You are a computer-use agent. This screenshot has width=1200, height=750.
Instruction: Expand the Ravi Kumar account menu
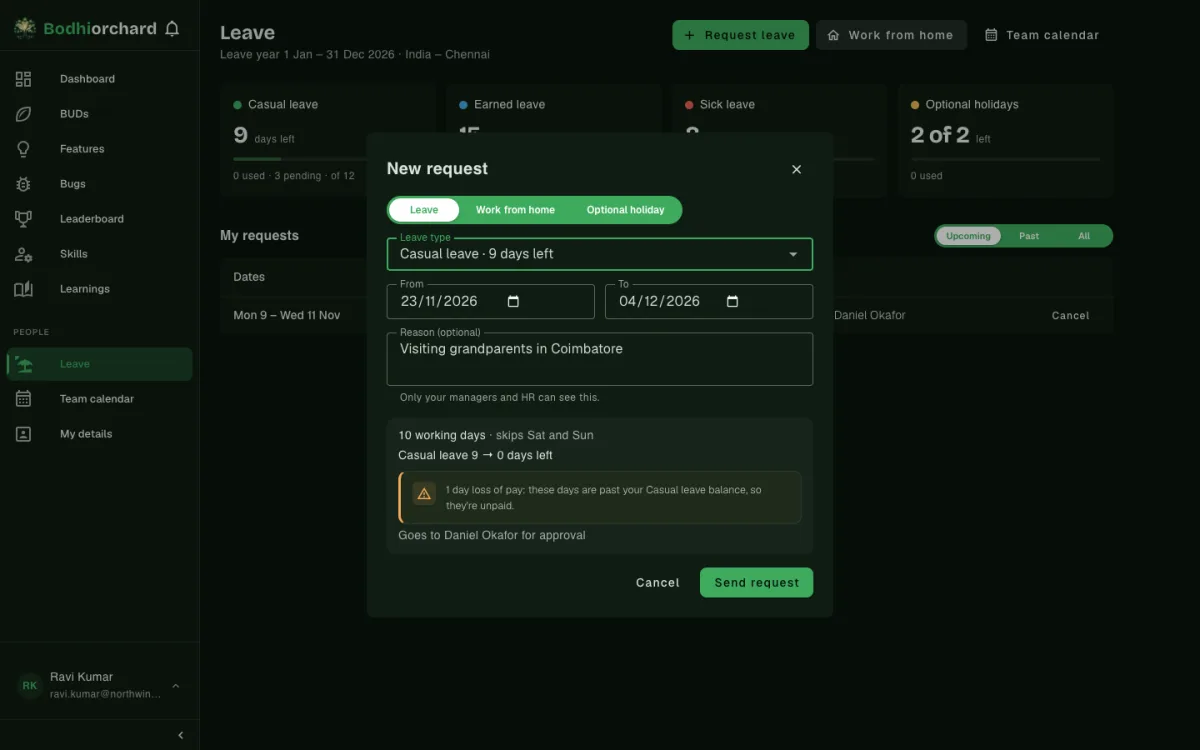[100, 685]
